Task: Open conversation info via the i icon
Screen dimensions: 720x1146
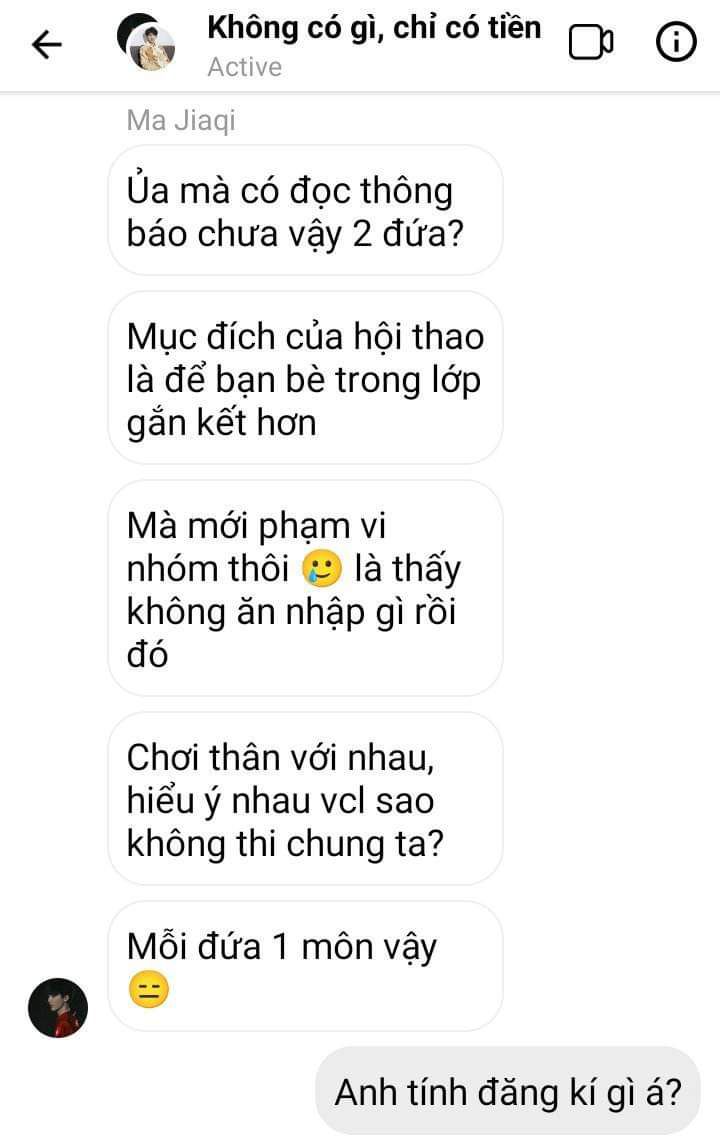Action: click(675, 42)
